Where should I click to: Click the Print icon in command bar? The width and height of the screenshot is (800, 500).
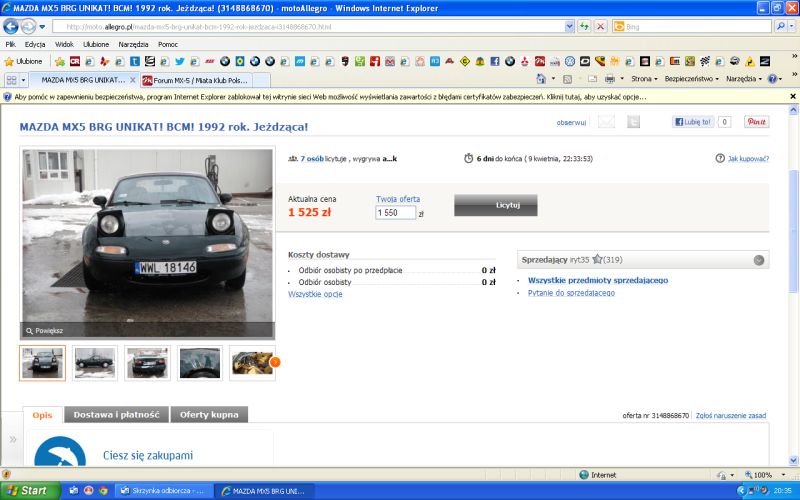[x=610, y=79]
